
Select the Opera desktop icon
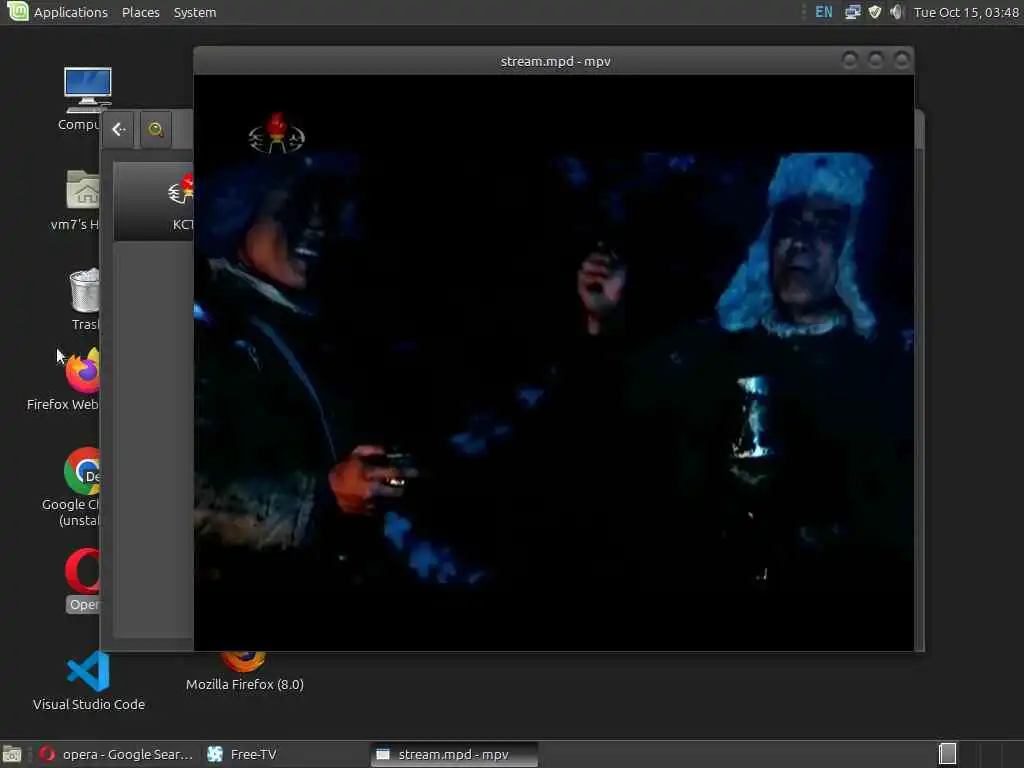tap(82, 580)
